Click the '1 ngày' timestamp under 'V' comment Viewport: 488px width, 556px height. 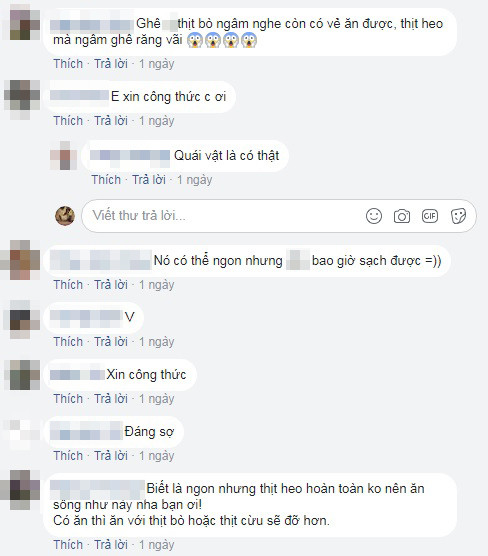tap(156, 342)
